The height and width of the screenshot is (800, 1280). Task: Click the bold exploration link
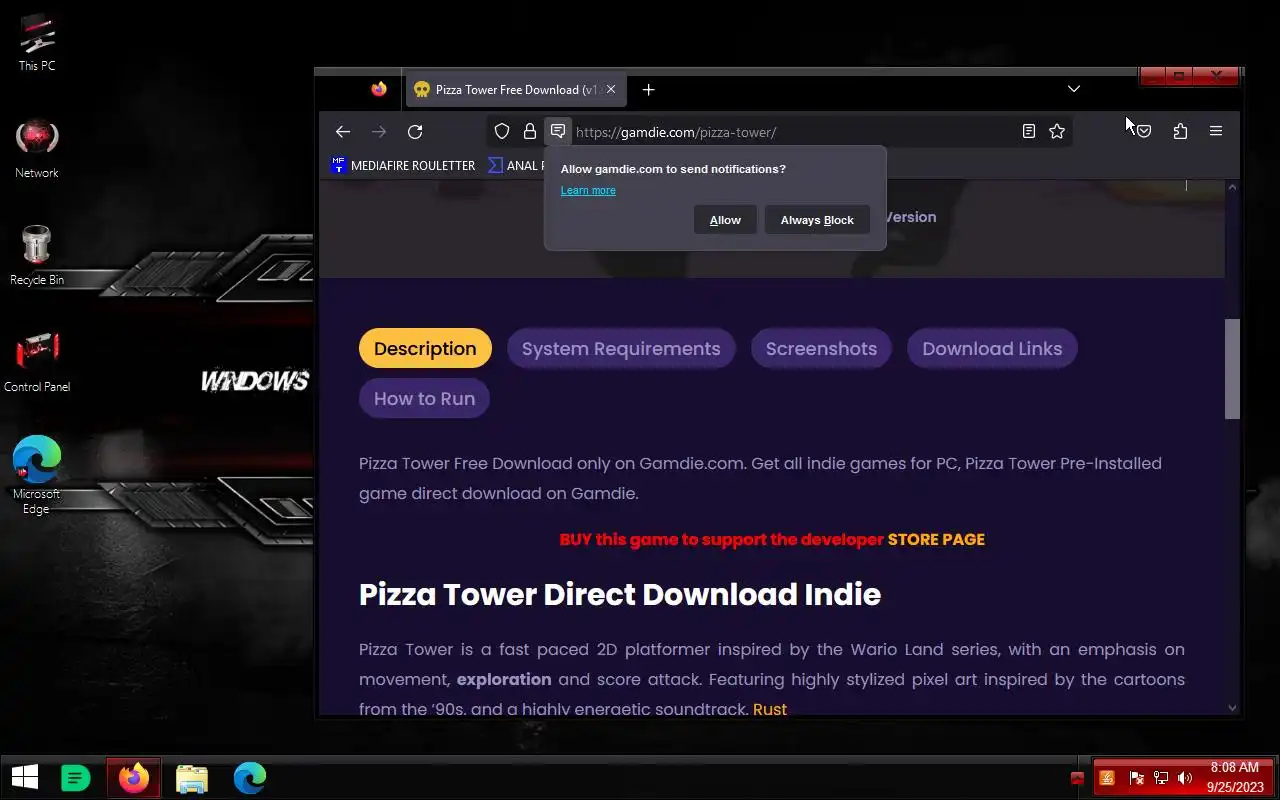(x=504, y=679)
